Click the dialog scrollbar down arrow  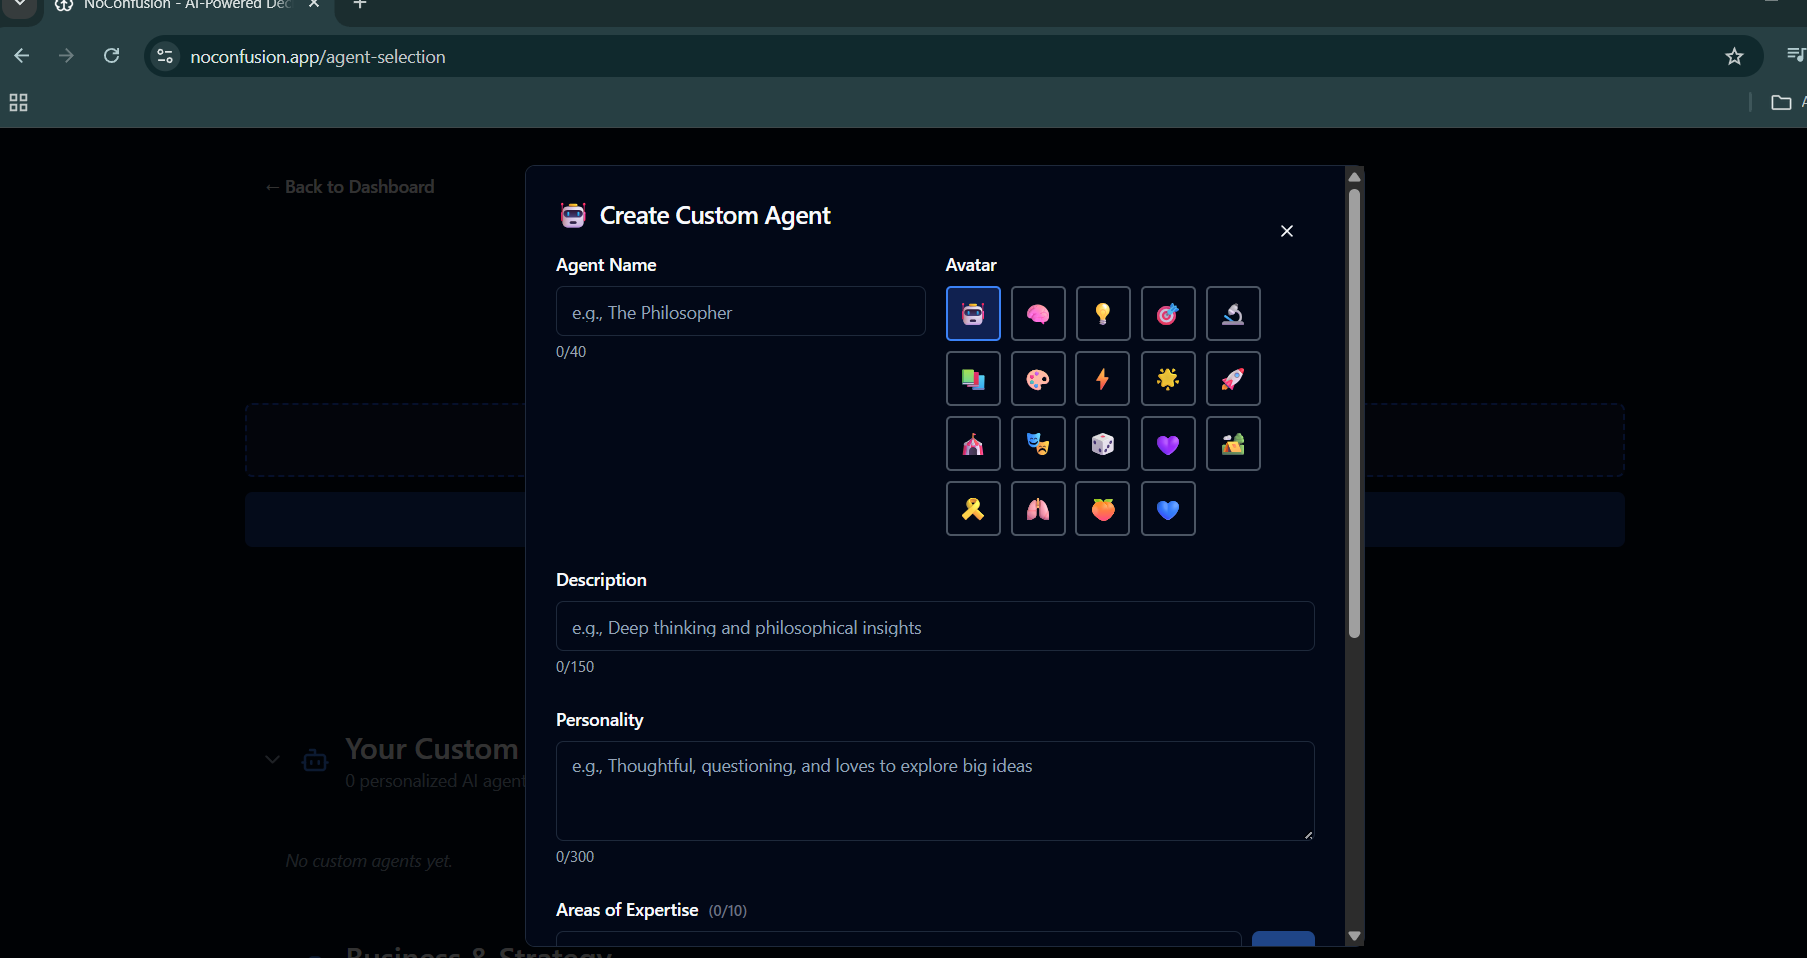pos(1355,936)
